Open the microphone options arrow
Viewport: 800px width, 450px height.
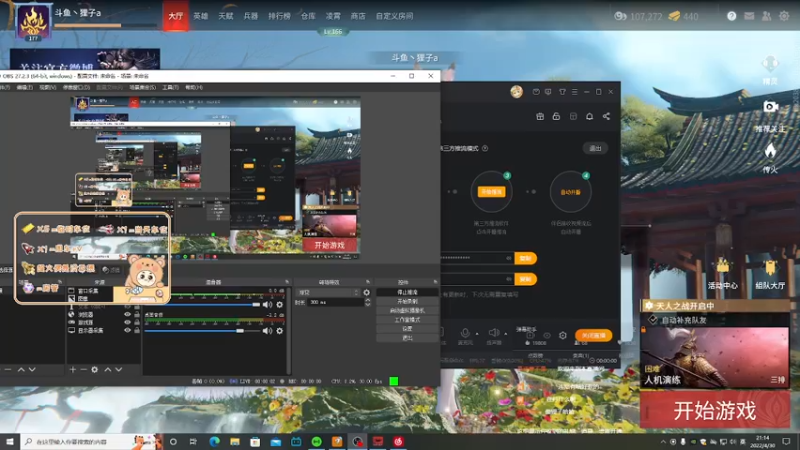pyautogui.click(x=477, y=334)
